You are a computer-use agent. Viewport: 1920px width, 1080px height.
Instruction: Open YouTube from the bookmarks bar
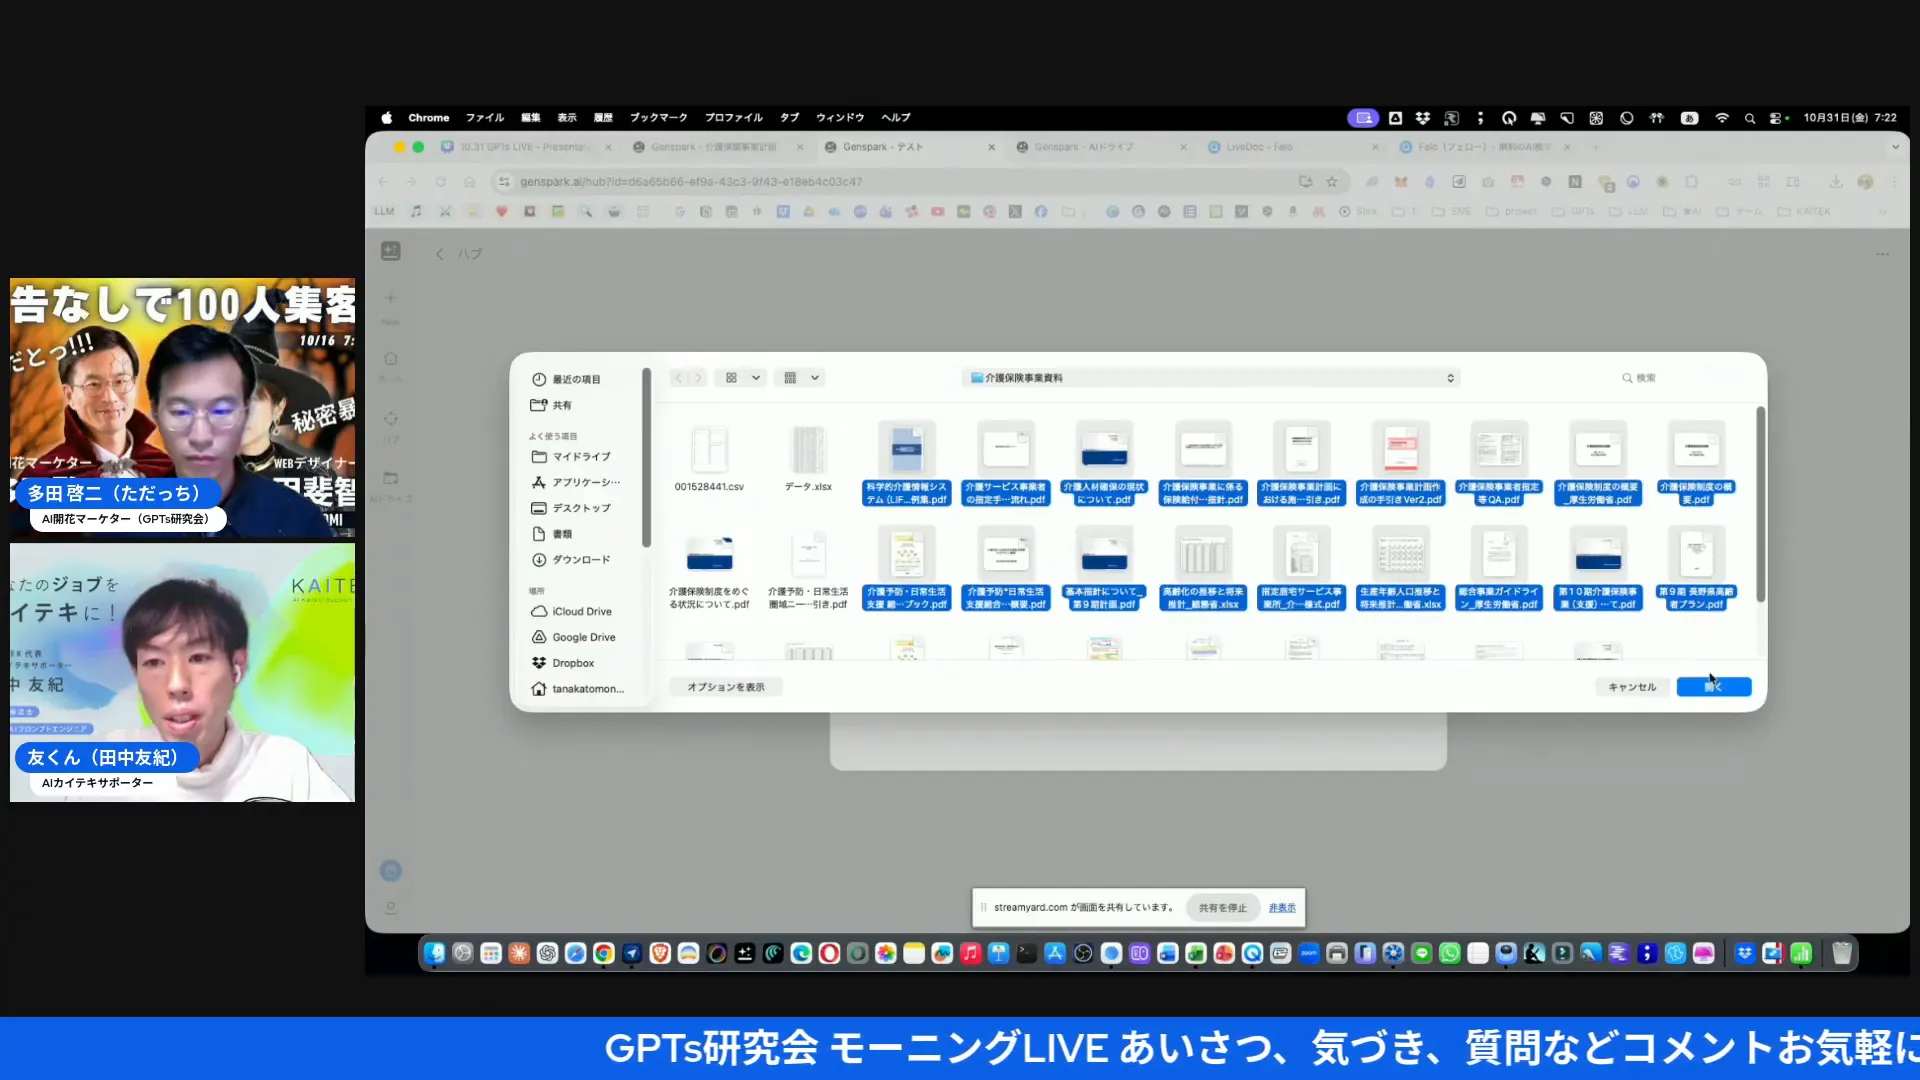(x=937, y=211)
